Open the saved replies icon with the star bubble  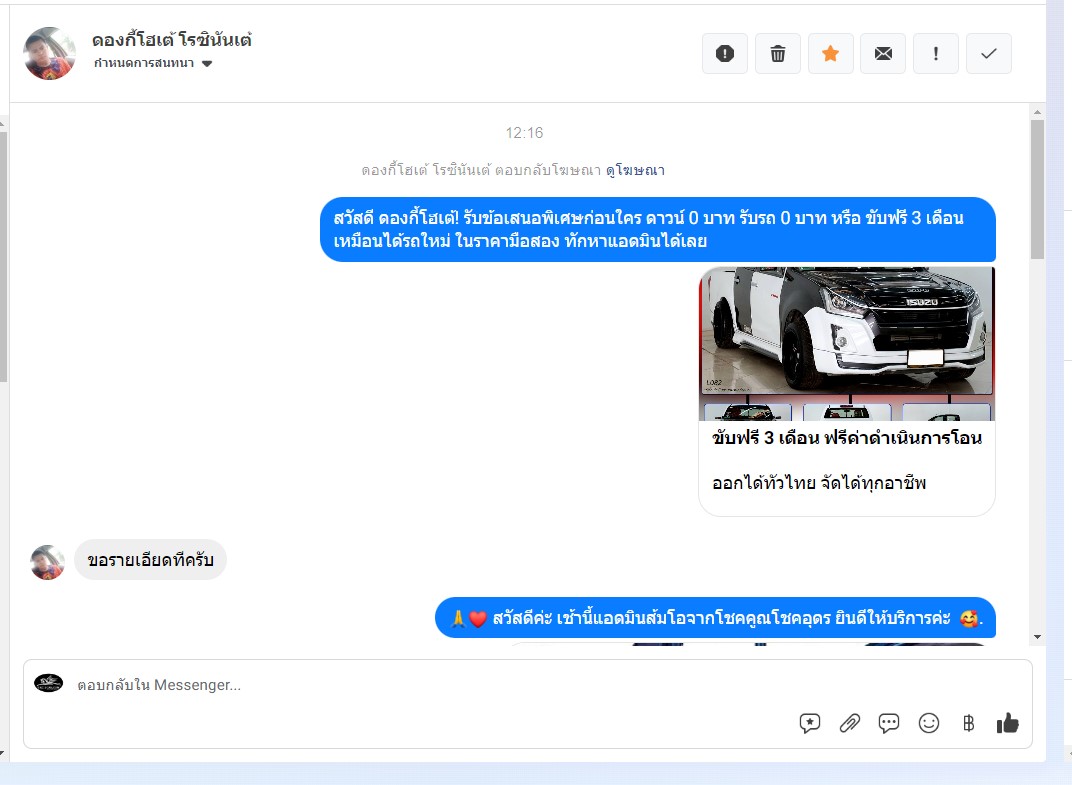pos(809,723)
